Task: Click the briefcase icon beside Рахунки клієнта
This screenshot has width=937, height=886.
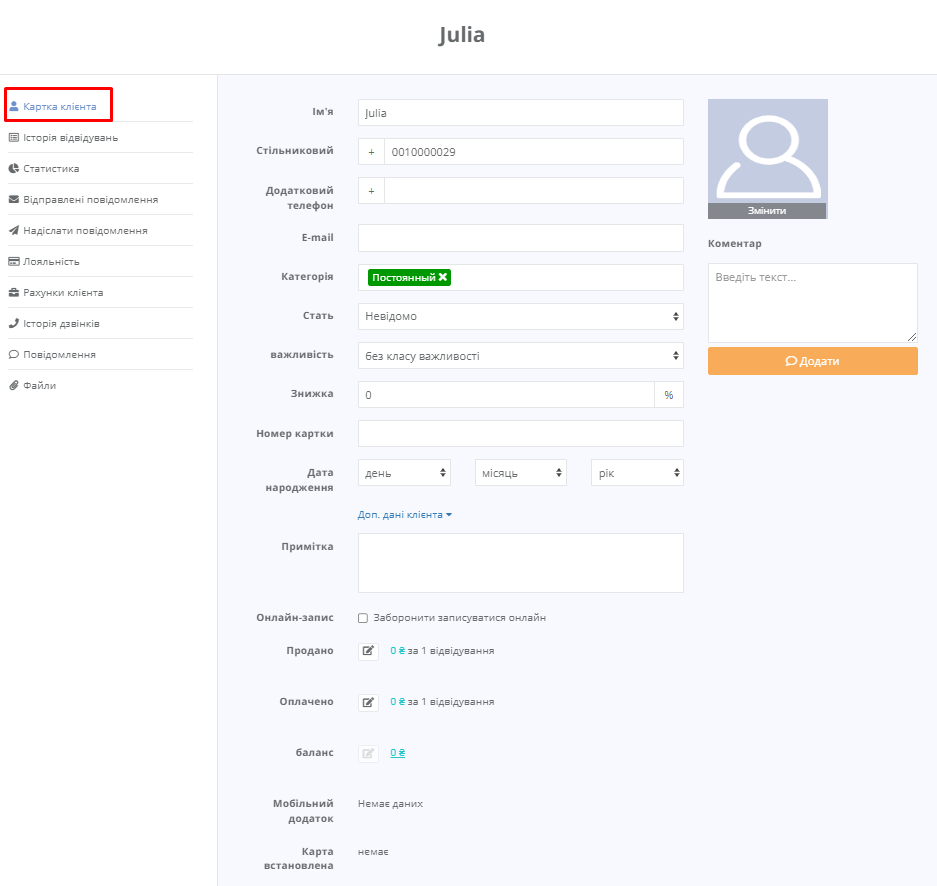Action: pyautogui.click(x=14, y=293)
